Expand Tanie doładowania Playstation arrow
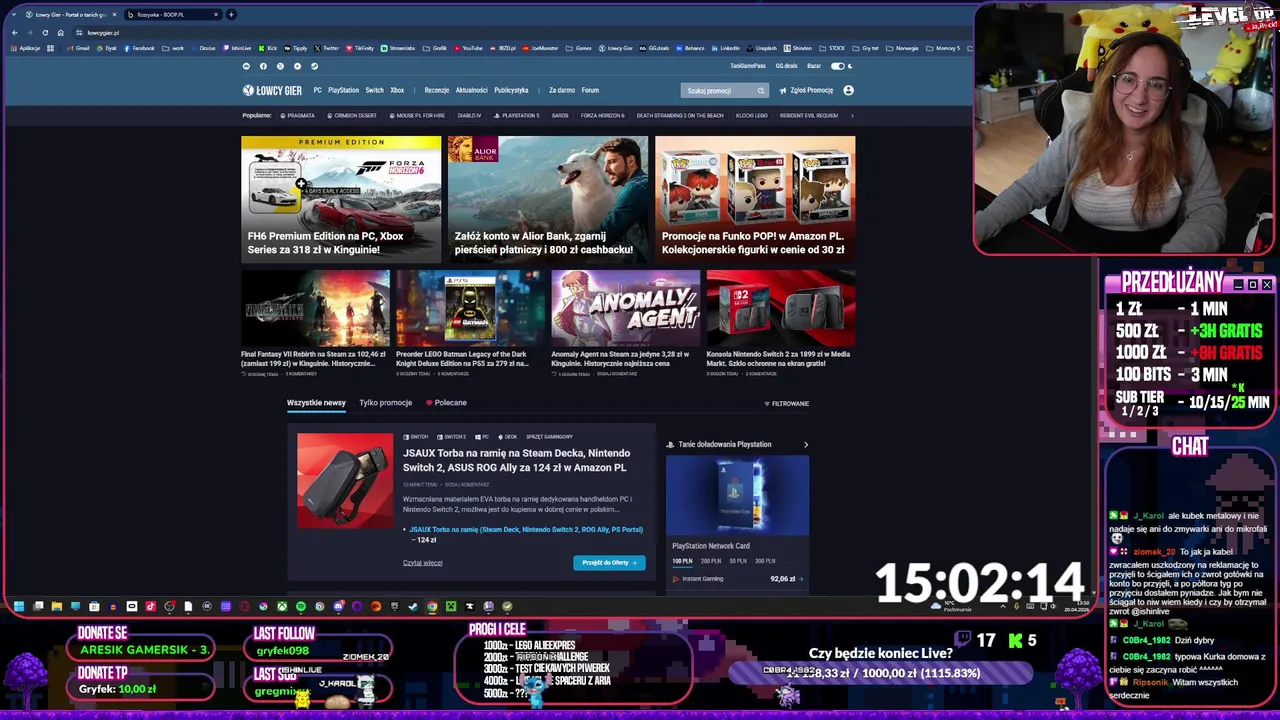 click(x=806, y=444)
